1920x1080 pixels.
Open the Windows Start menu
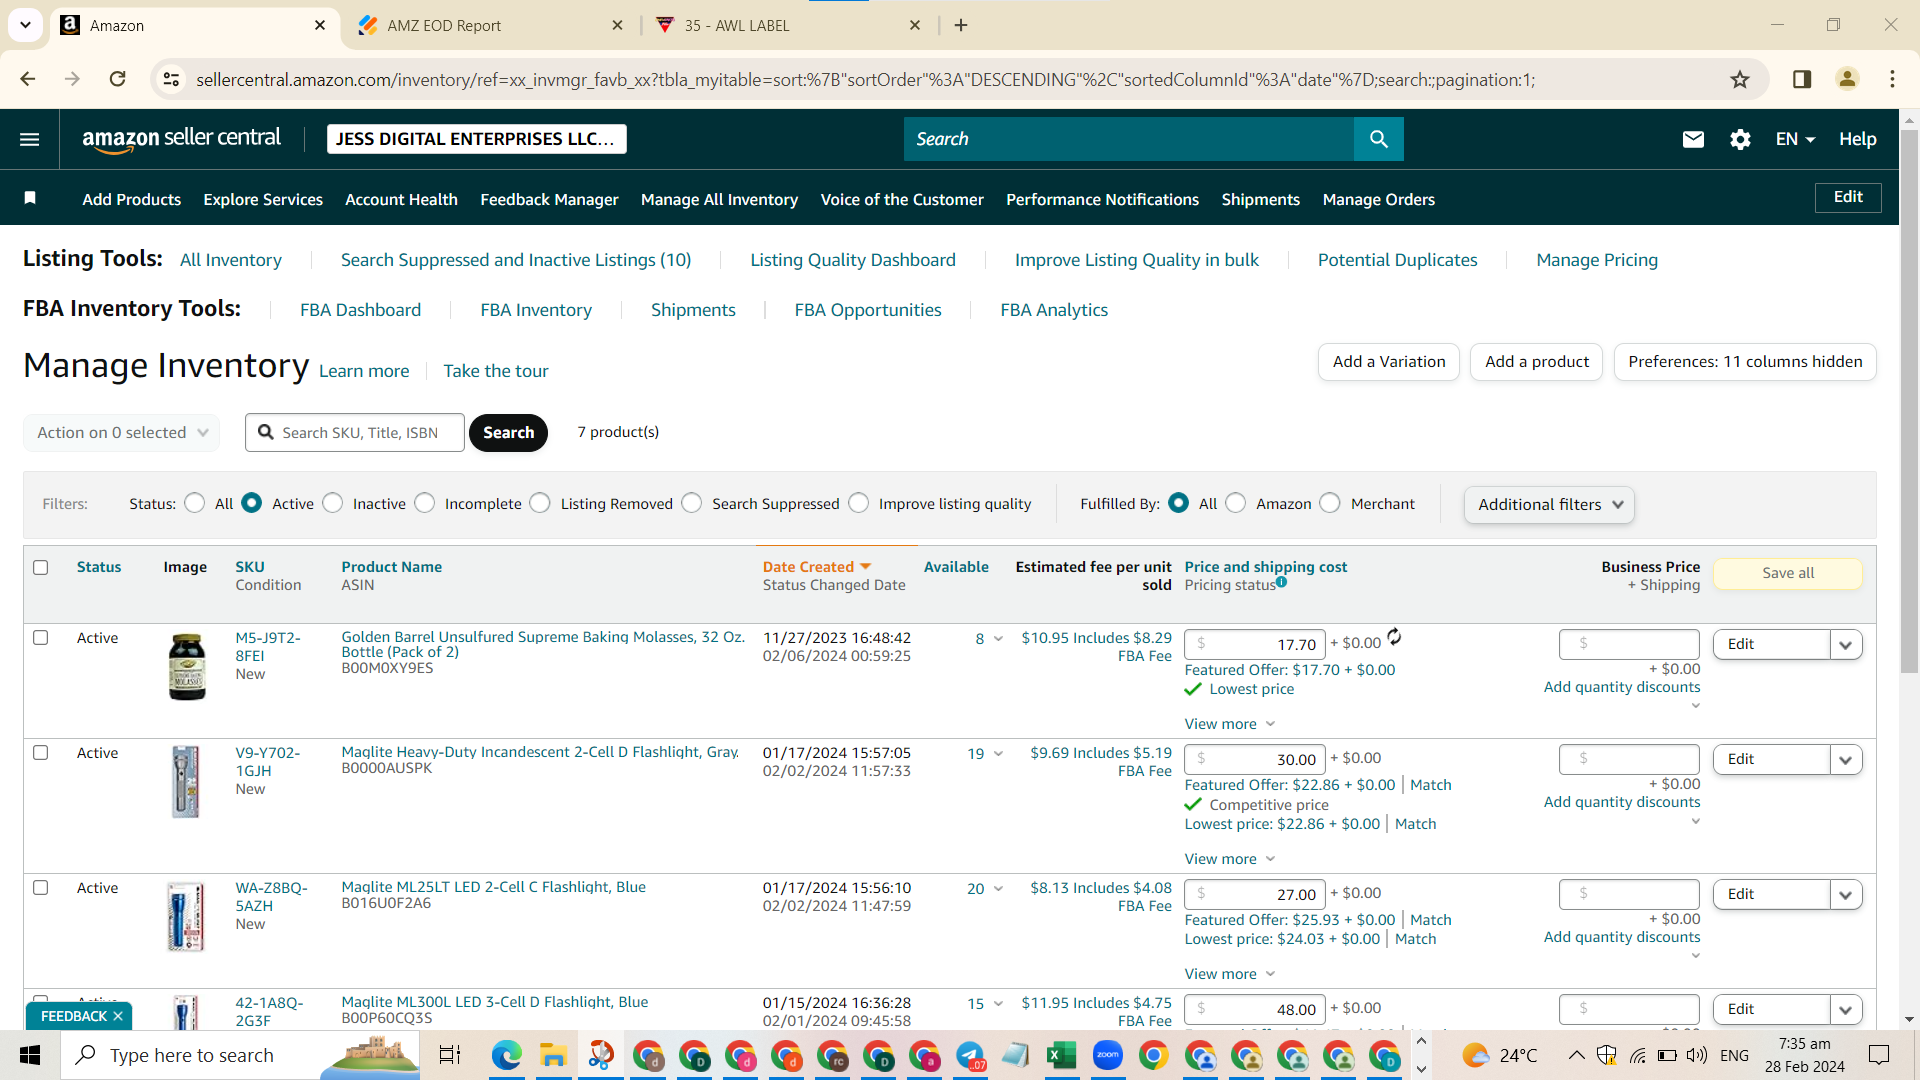click(30, 1055)
